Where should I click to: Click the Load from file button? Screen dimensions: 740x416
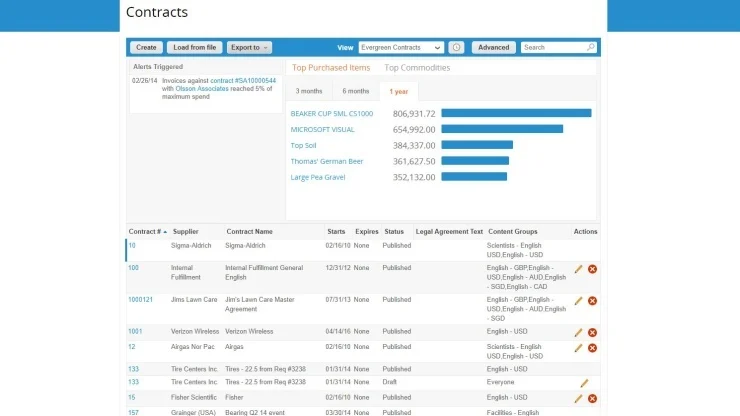(x=195, y=47)
